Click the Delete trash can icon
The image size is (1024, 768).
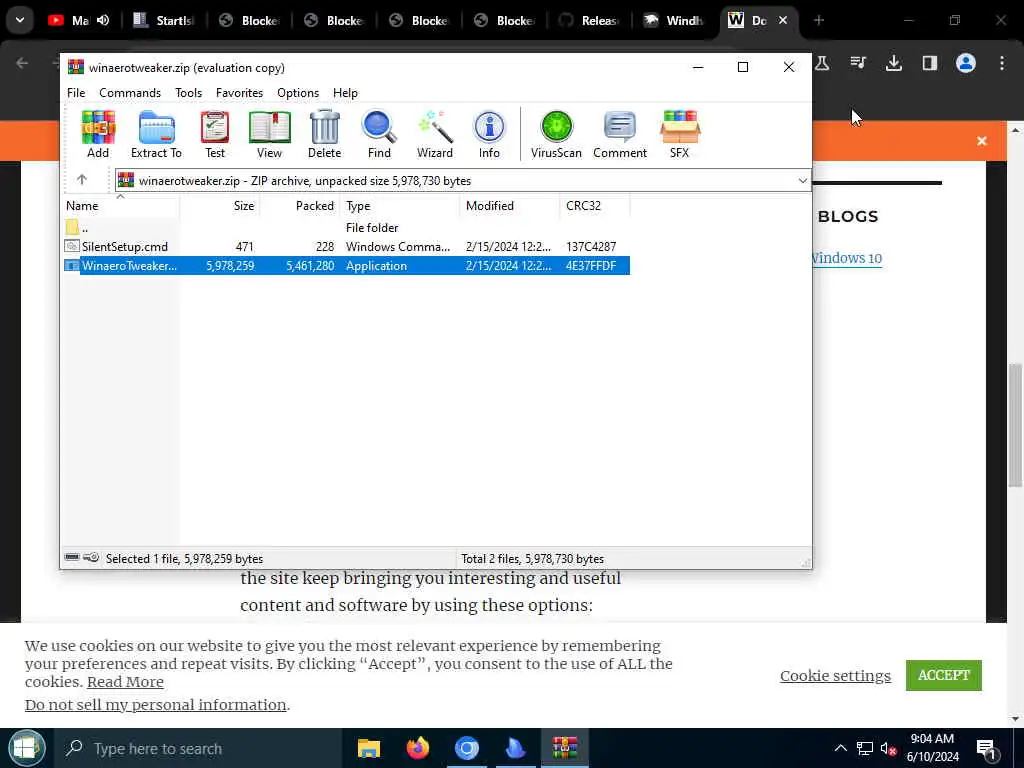pos(325,134)
